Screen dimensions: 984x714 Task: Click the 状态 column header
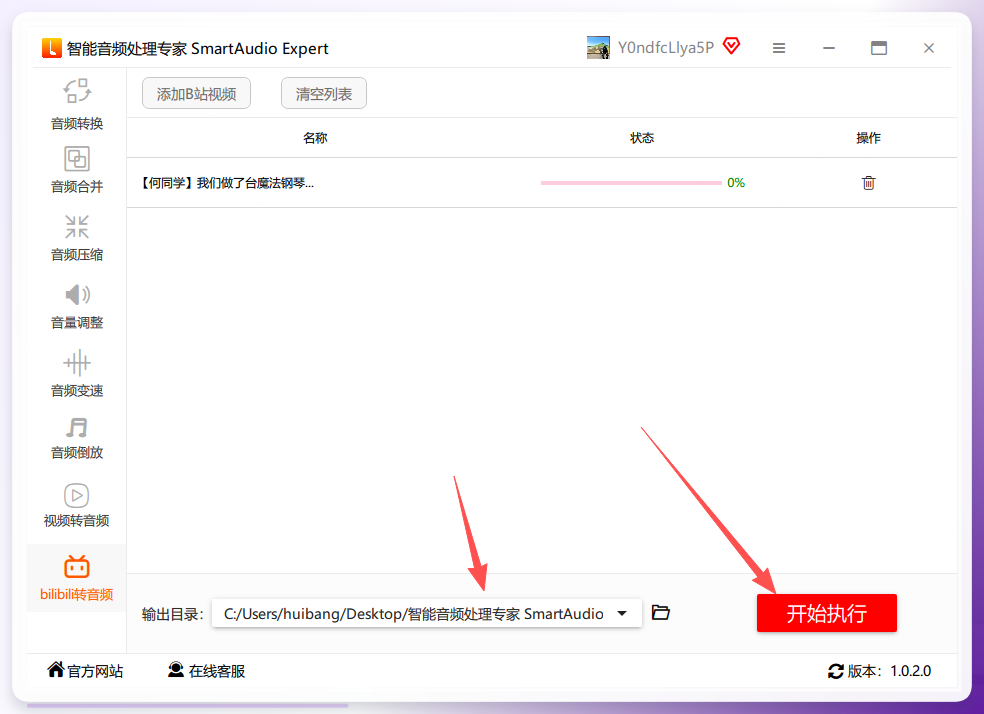642,138
